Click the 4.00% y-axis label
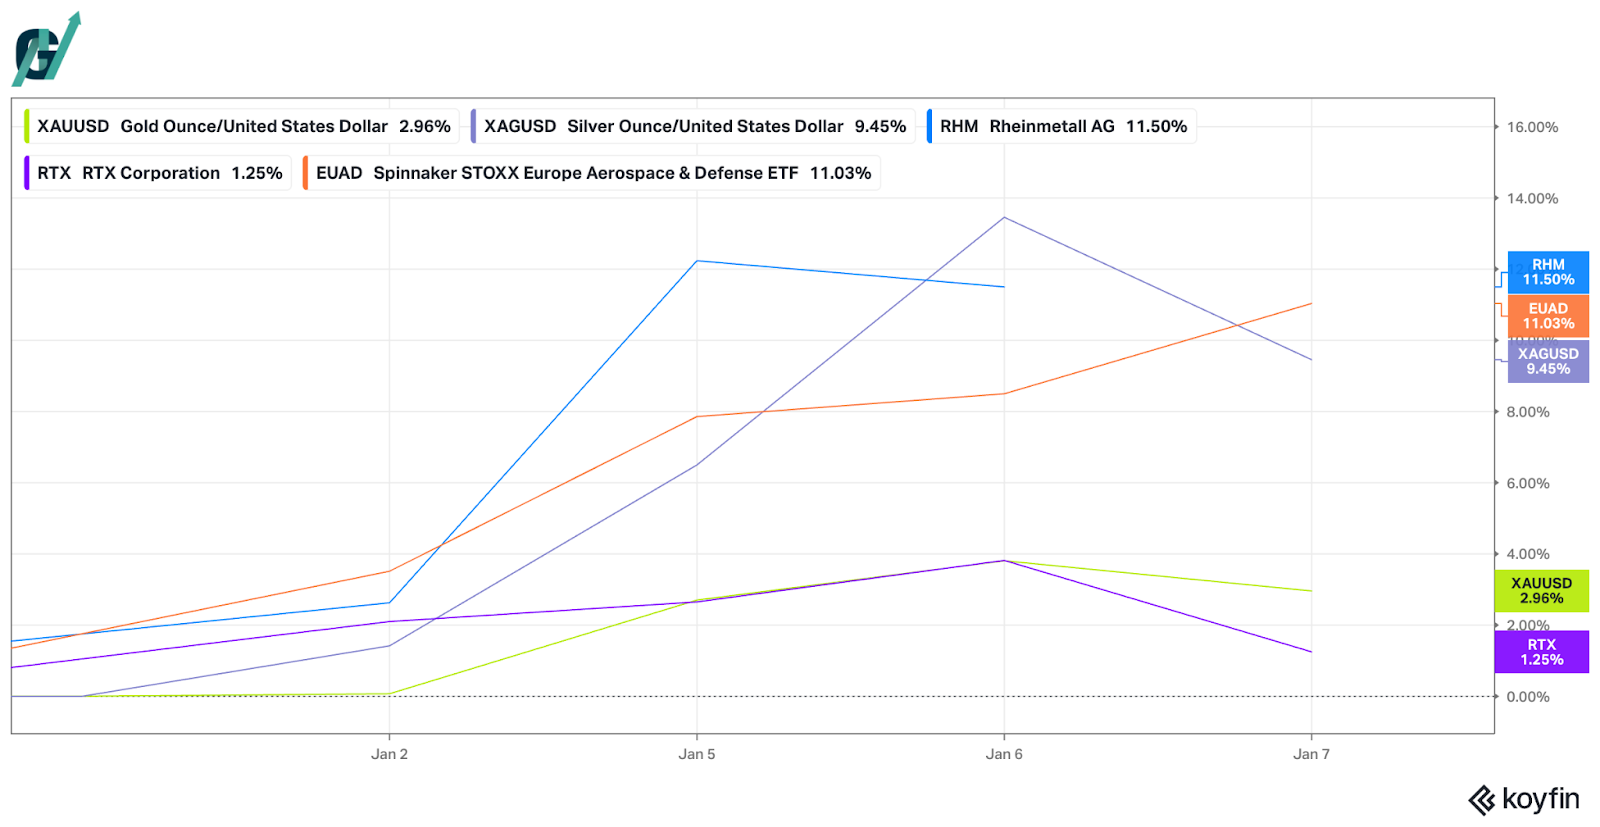 [1528, 554]
